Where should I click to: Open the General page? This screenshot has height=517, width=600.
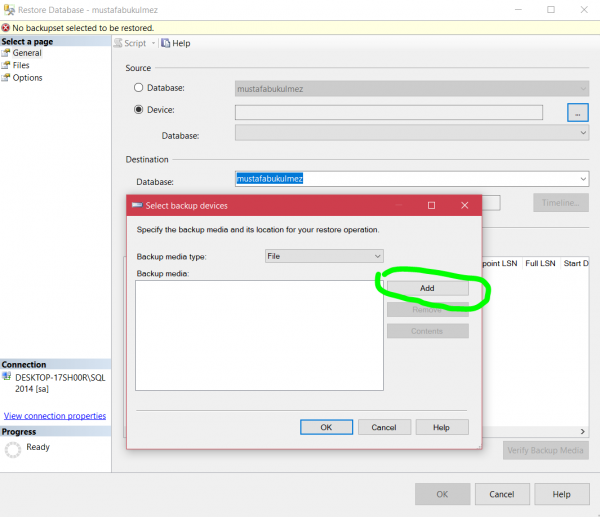pyautogui.click(x=27, y=53)
